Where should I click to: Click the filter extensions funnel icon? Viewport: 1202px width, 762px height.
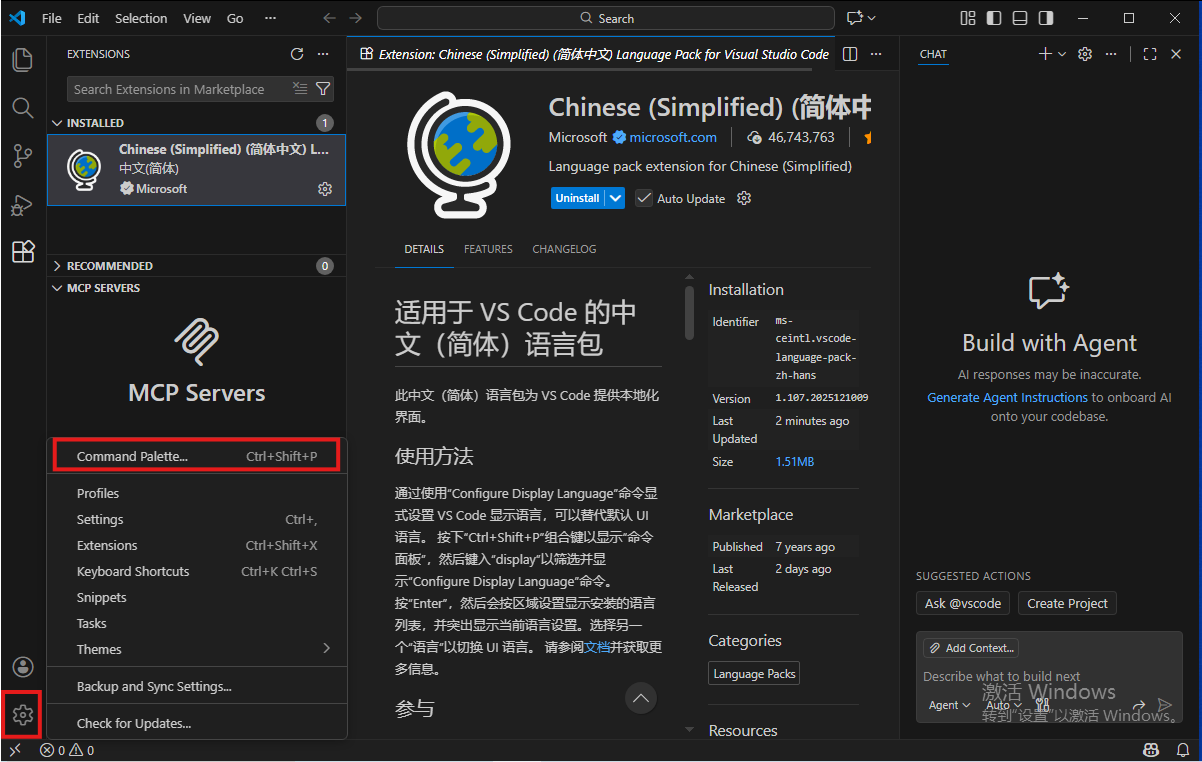pyautogui.click(x=323, y=89)
